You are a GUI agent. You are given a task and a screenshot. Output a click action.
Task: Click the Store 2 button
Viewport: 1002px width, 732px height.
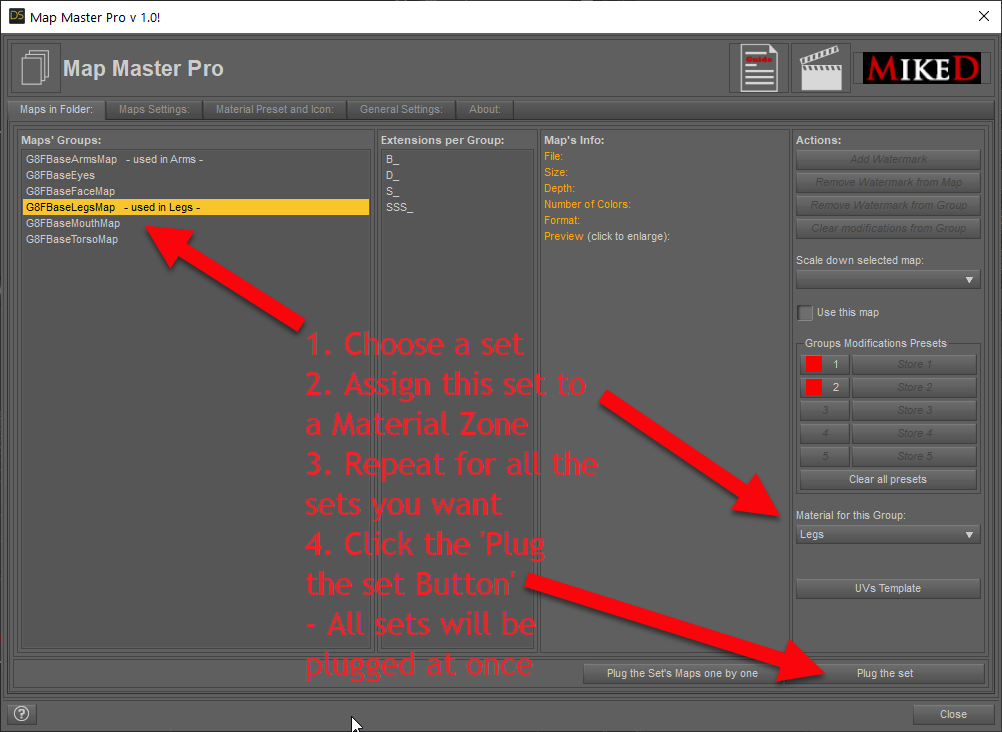(x=914, y=387)
